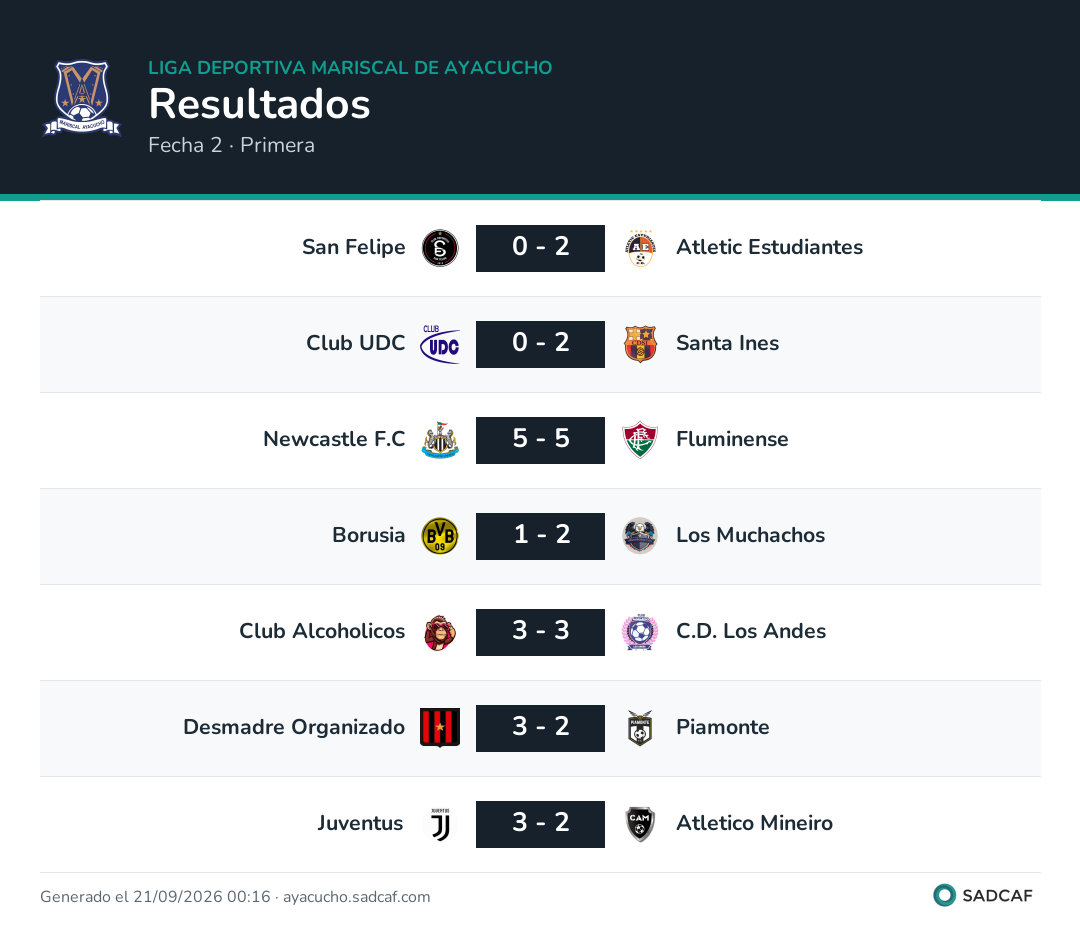Click the SADCAF logo in footer
Image resolution: width=1080 pixels, height=948 pixels.
(983, 896)
